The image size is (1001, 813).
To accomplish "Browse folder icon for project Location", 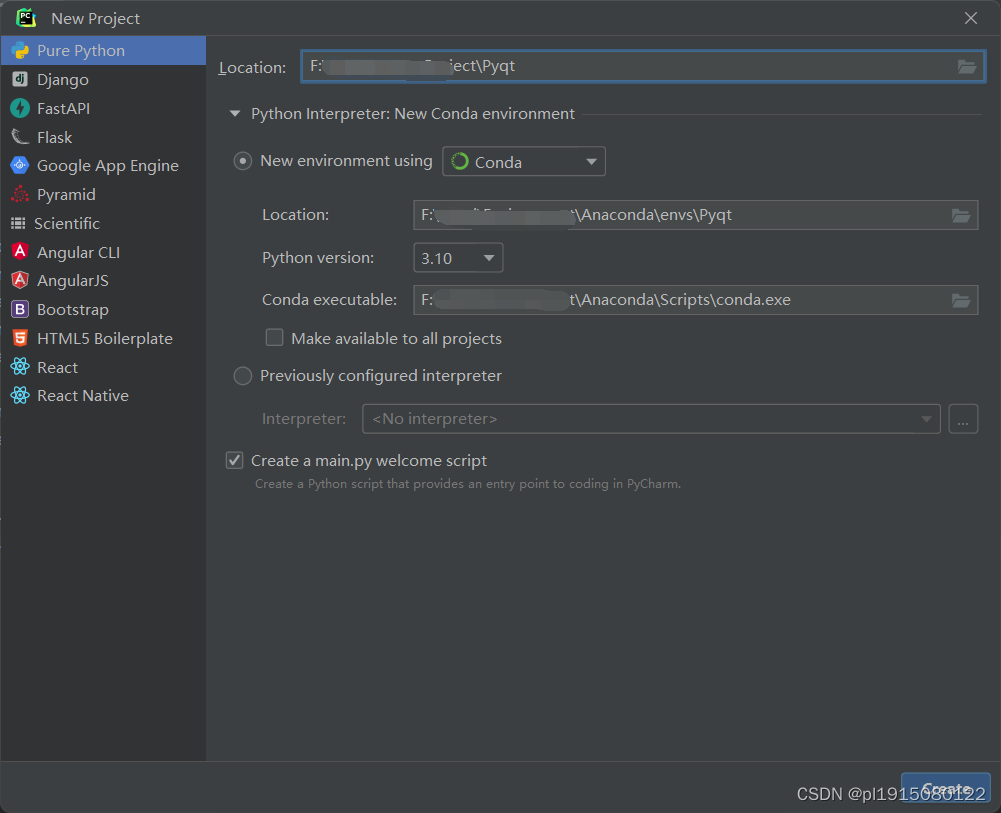I will (967, 66).
